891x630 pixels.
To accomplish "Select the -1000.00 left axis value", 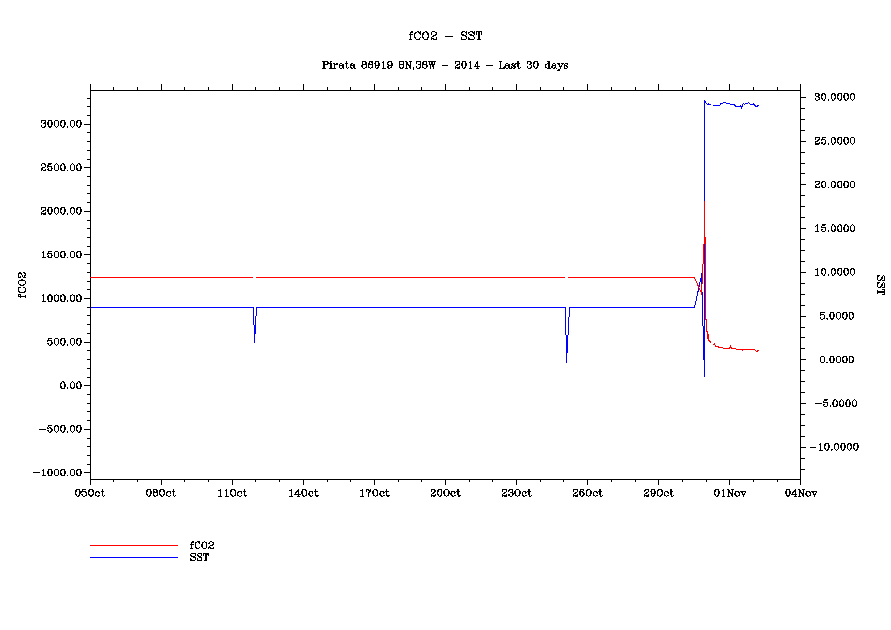I will click(x=58, y=473).
